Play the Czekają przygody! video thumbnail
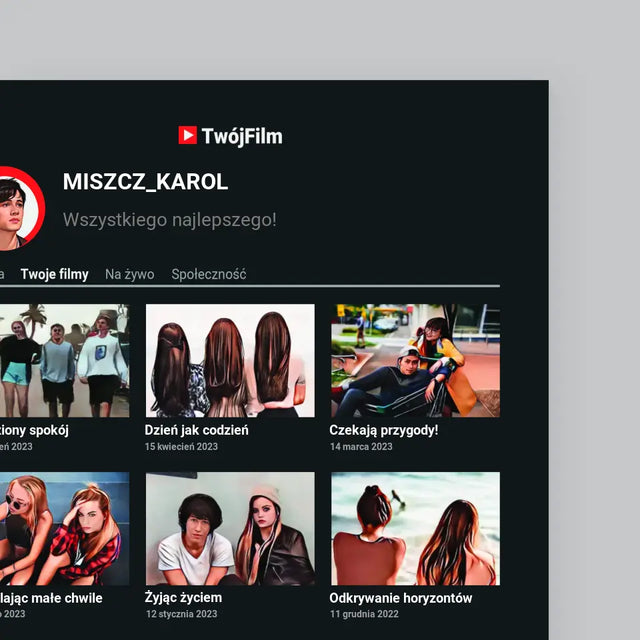The image size is (640, 640). tap(415, 360)
